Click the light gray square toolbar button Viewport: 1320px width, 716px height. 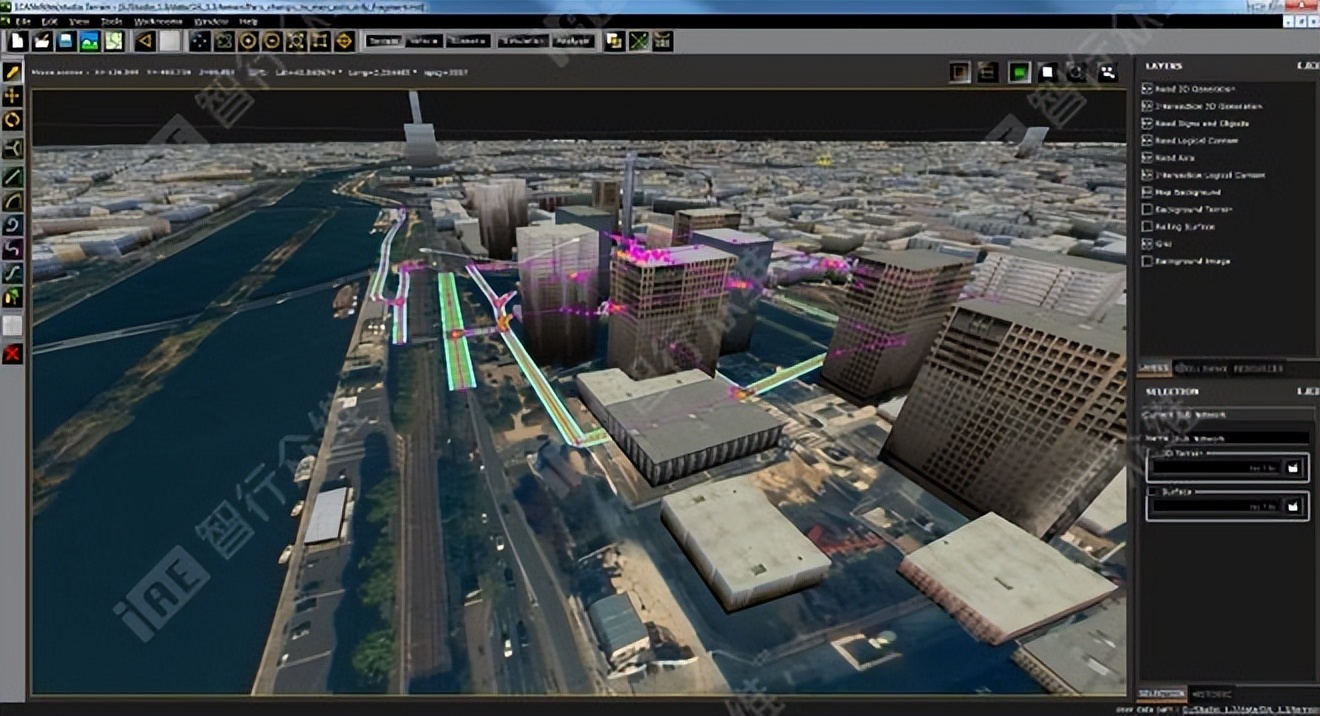(170, 41)
